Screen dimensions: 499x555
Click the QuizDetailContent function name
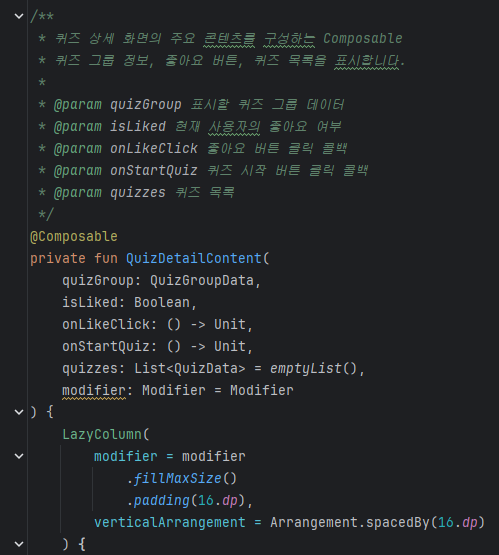(x=194, y=258)
